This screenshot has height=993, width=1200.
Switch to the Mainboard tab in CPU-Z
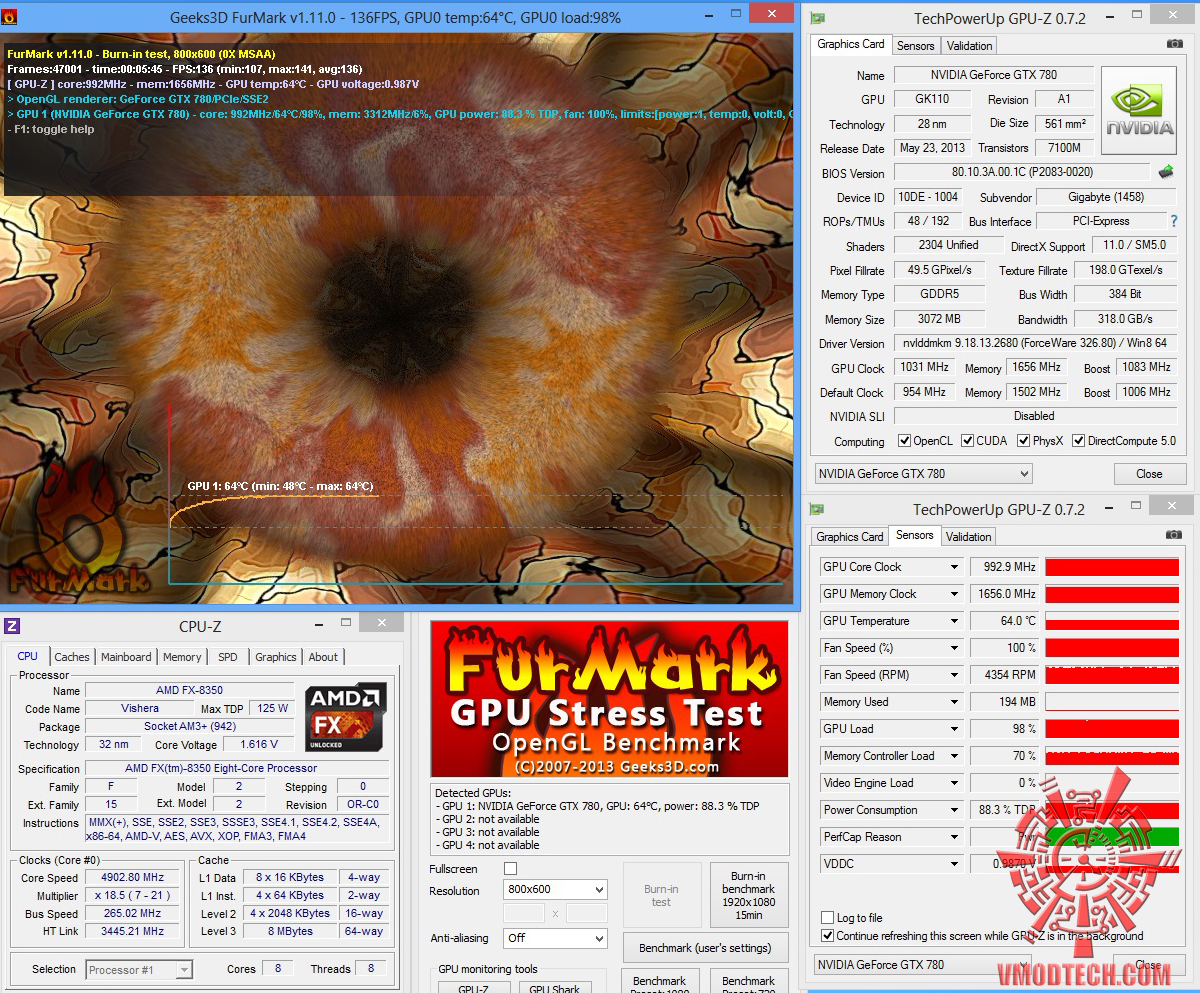click(x=126, y=657)
